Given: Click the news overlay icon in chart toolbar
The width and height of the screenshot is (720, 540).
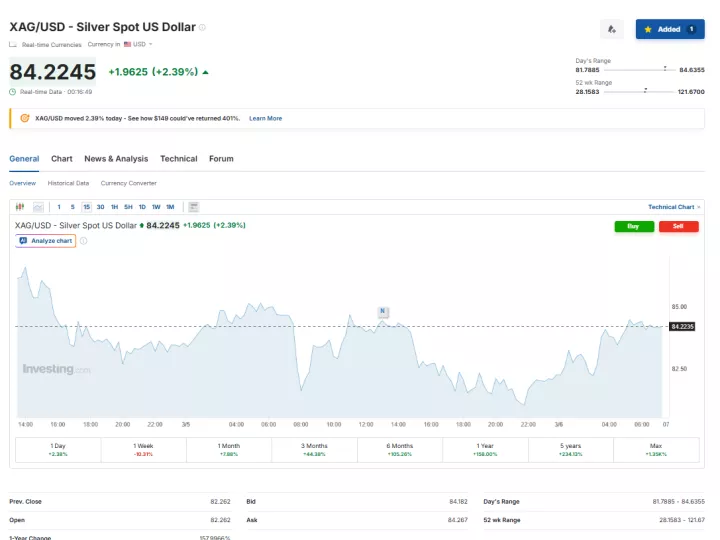Looking at the screenshot, I should (192, 206).
